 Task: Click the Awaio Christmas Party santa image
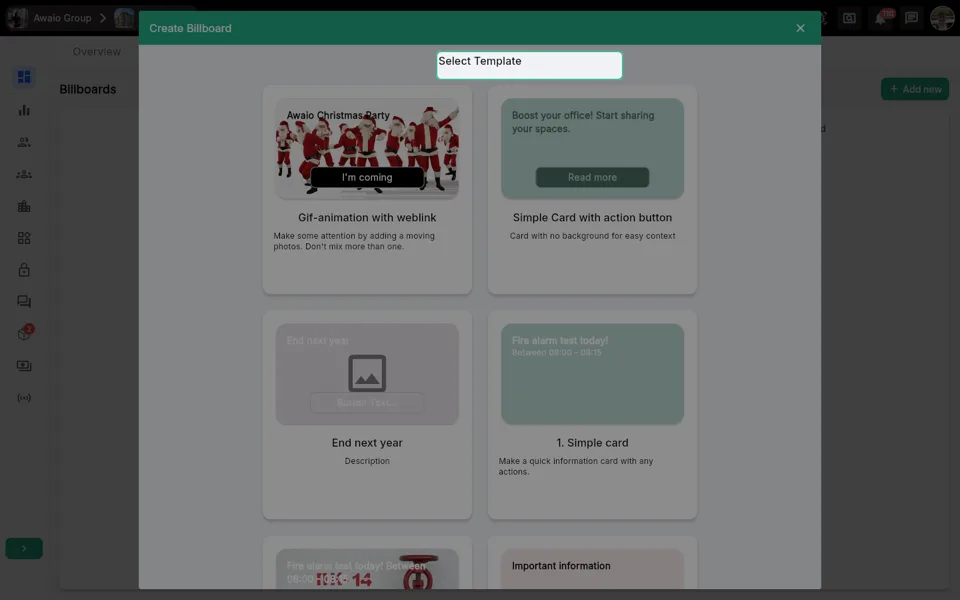click(x=367, y=149)
